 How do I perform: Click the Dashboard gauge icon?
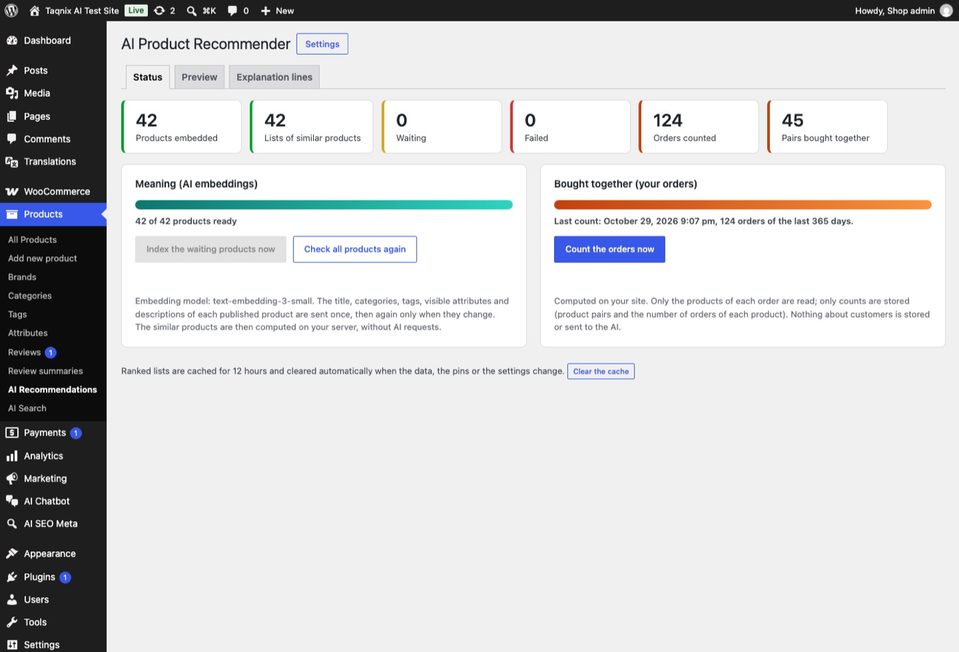(x=12, y=40)
